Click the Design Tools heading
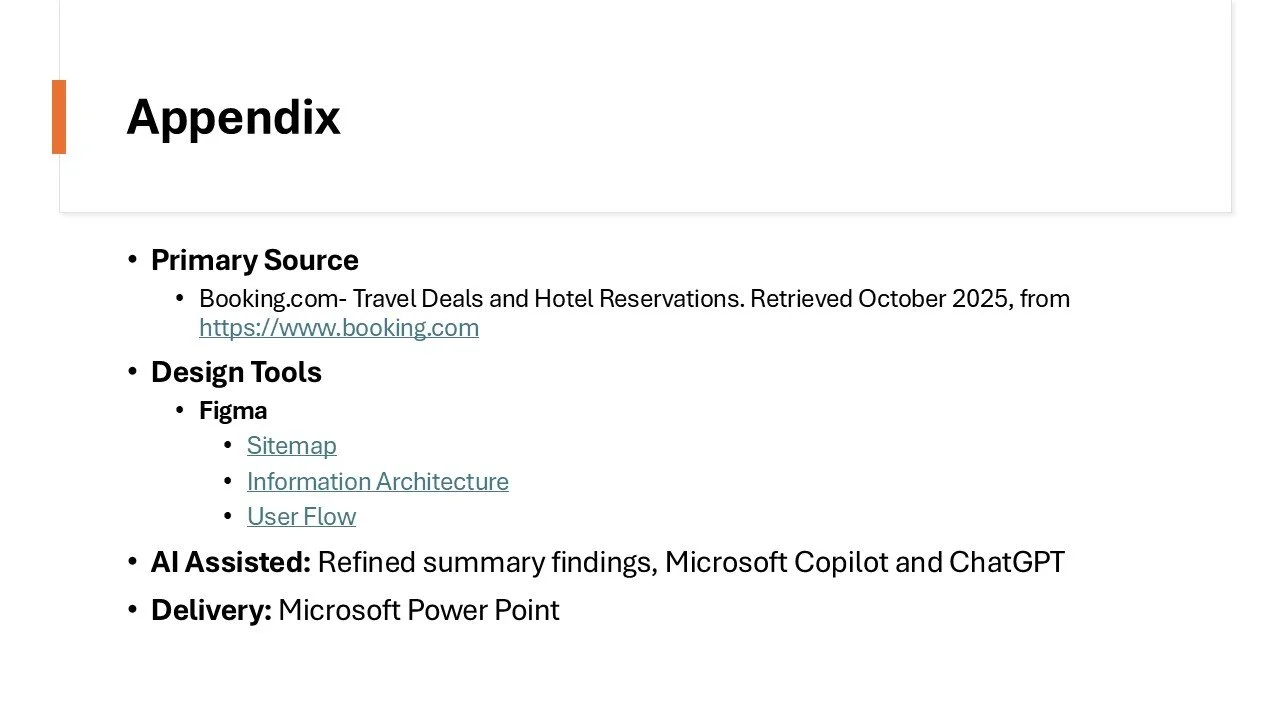This screenshot has width=1280, height=720. pos(236,372)
